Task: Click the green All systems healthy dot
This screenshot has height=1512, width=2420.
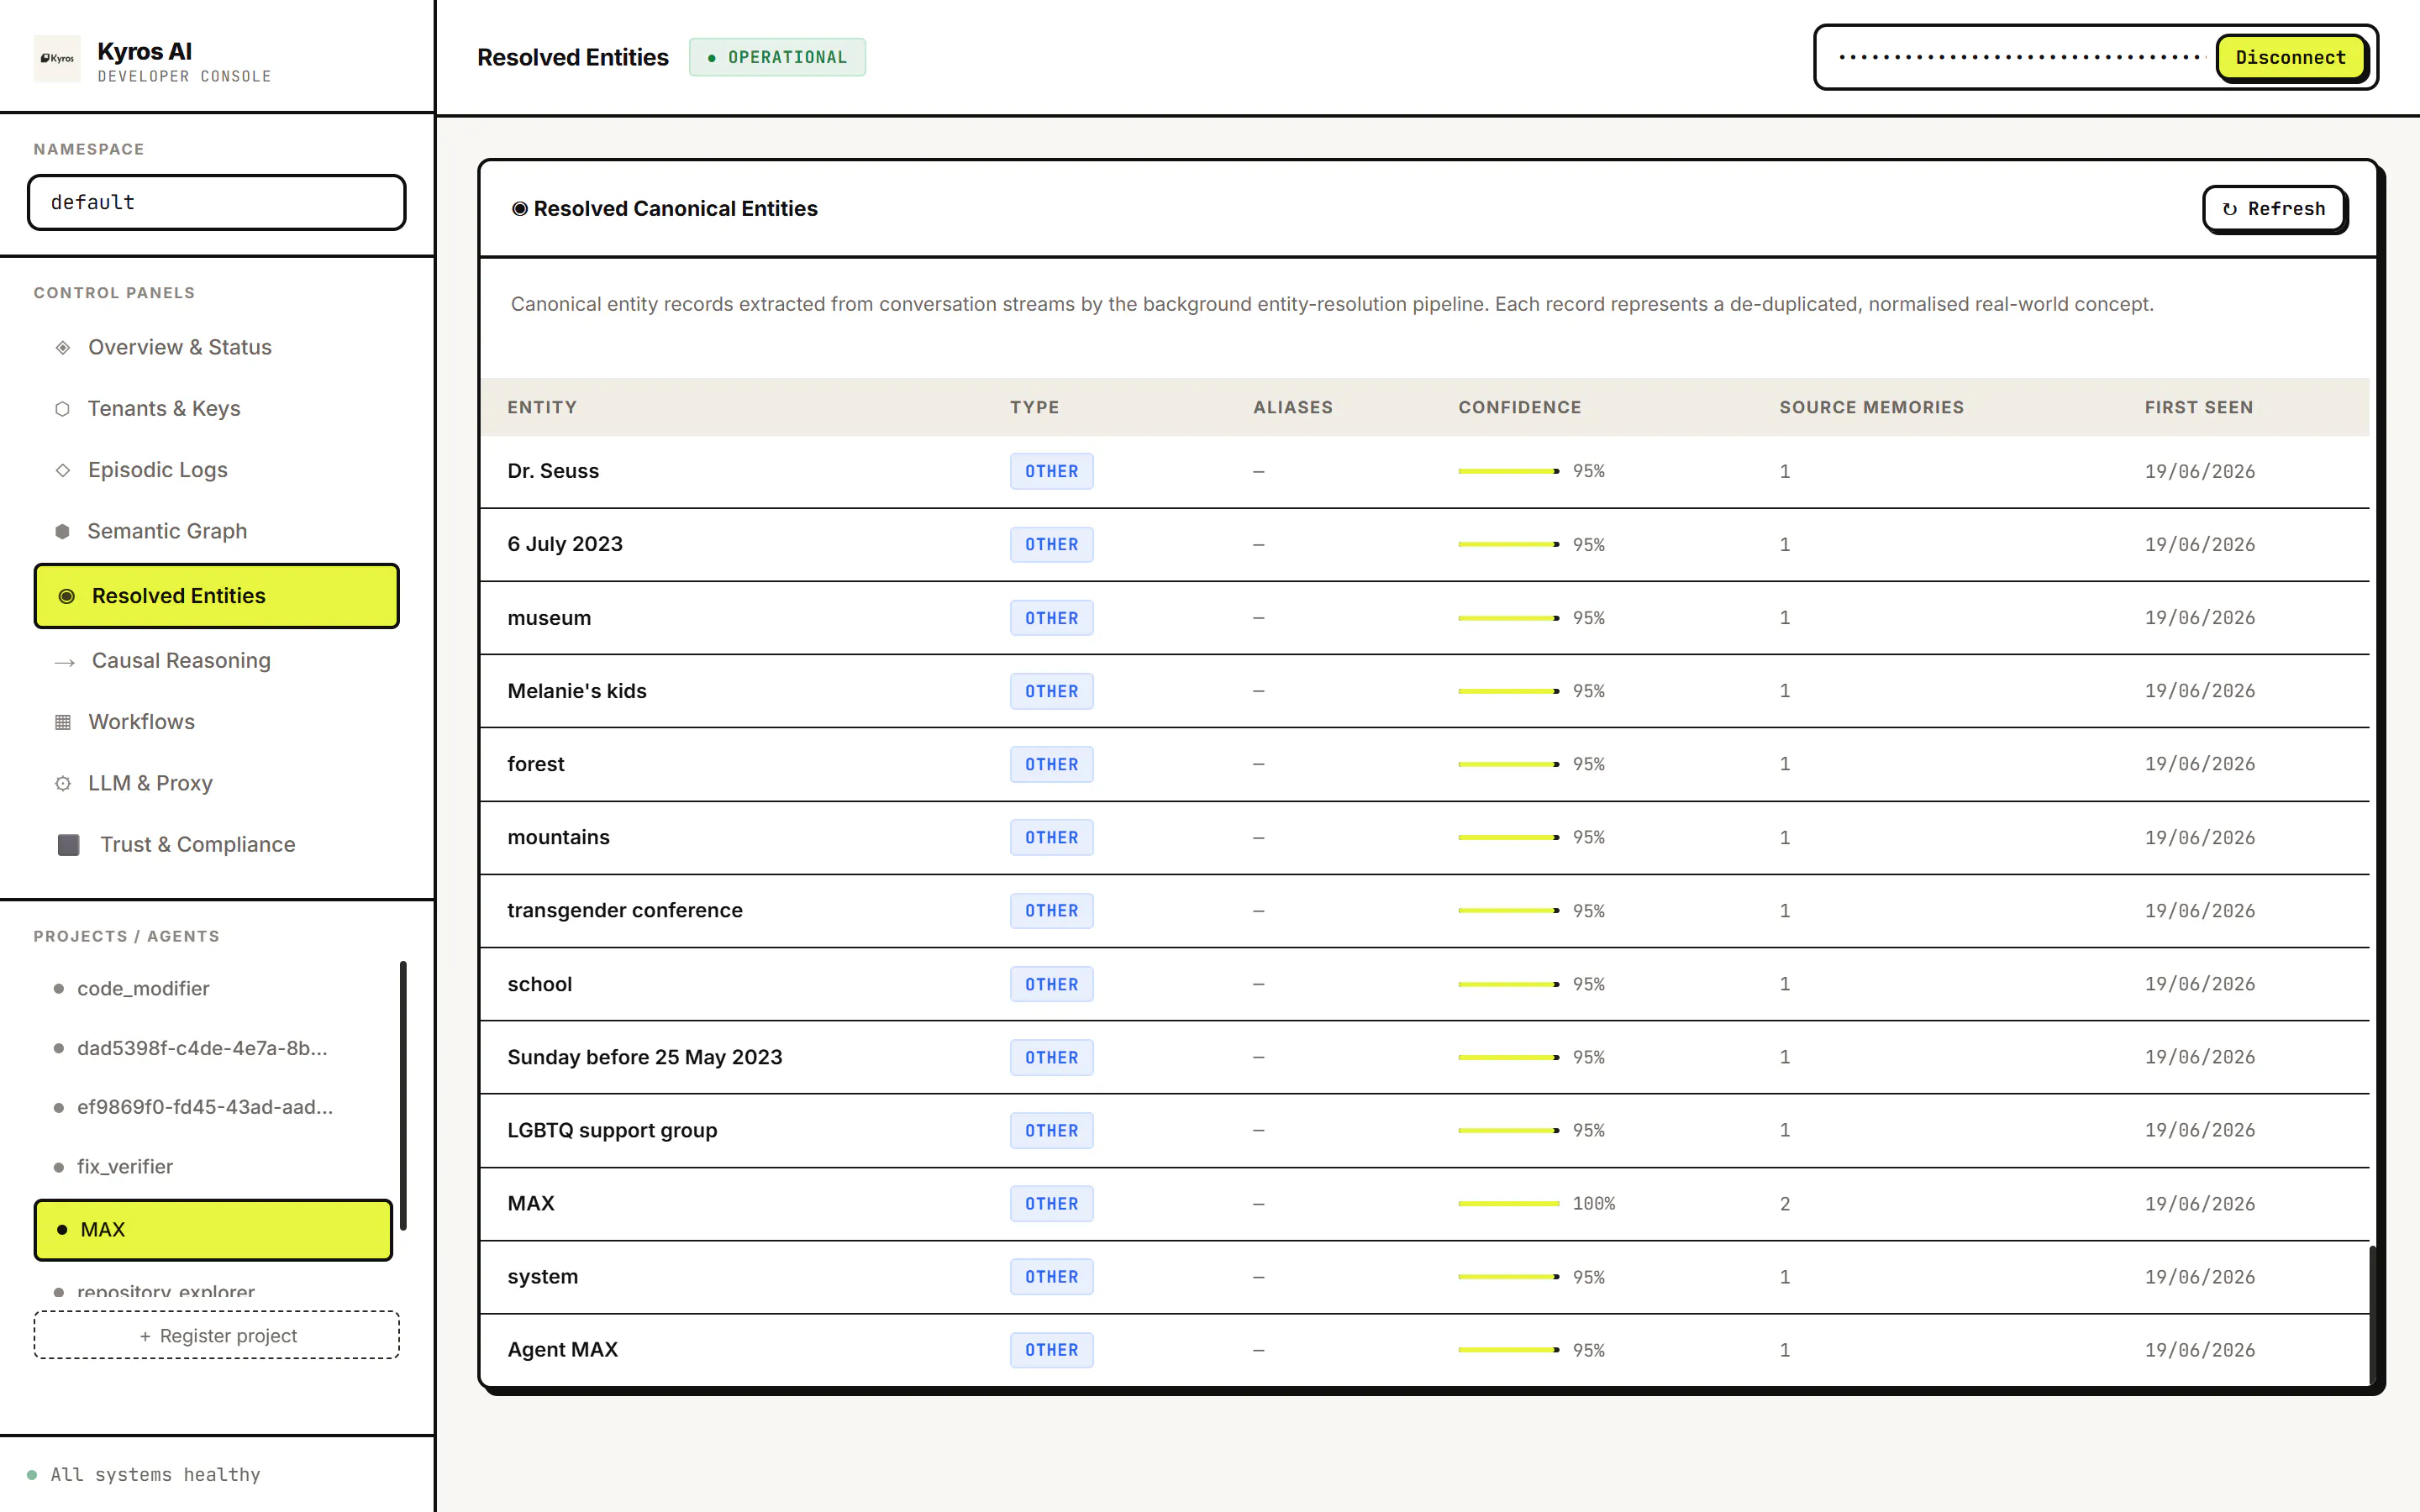Action: (32, 1475)
